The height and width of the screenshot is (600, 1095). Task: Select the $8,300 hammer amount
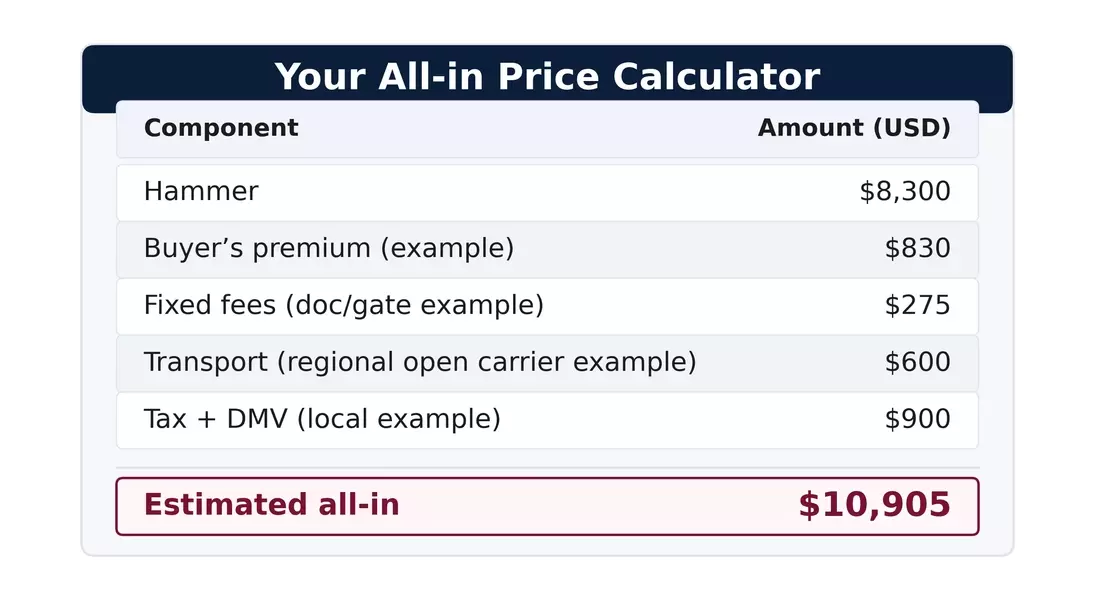(904, 191)
